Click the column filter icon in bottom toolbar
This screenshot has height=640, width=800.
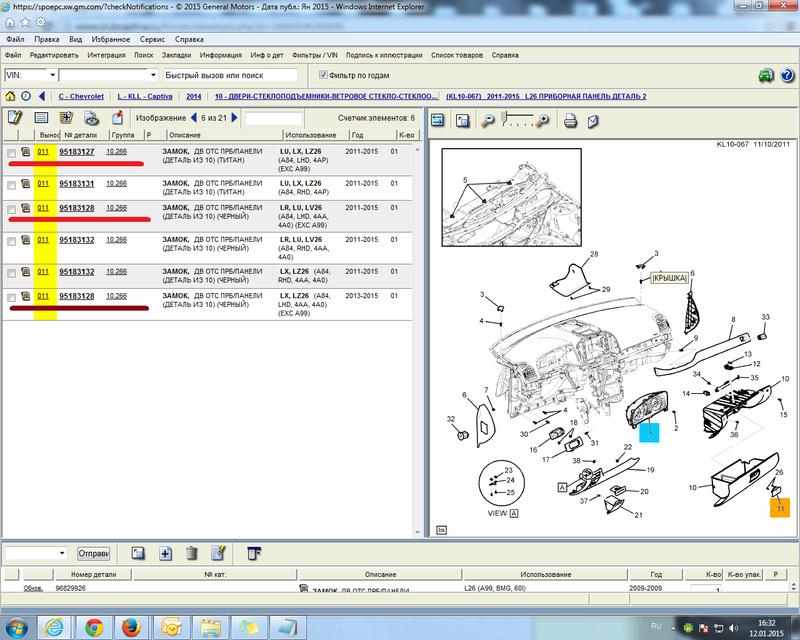coord(254,553)
